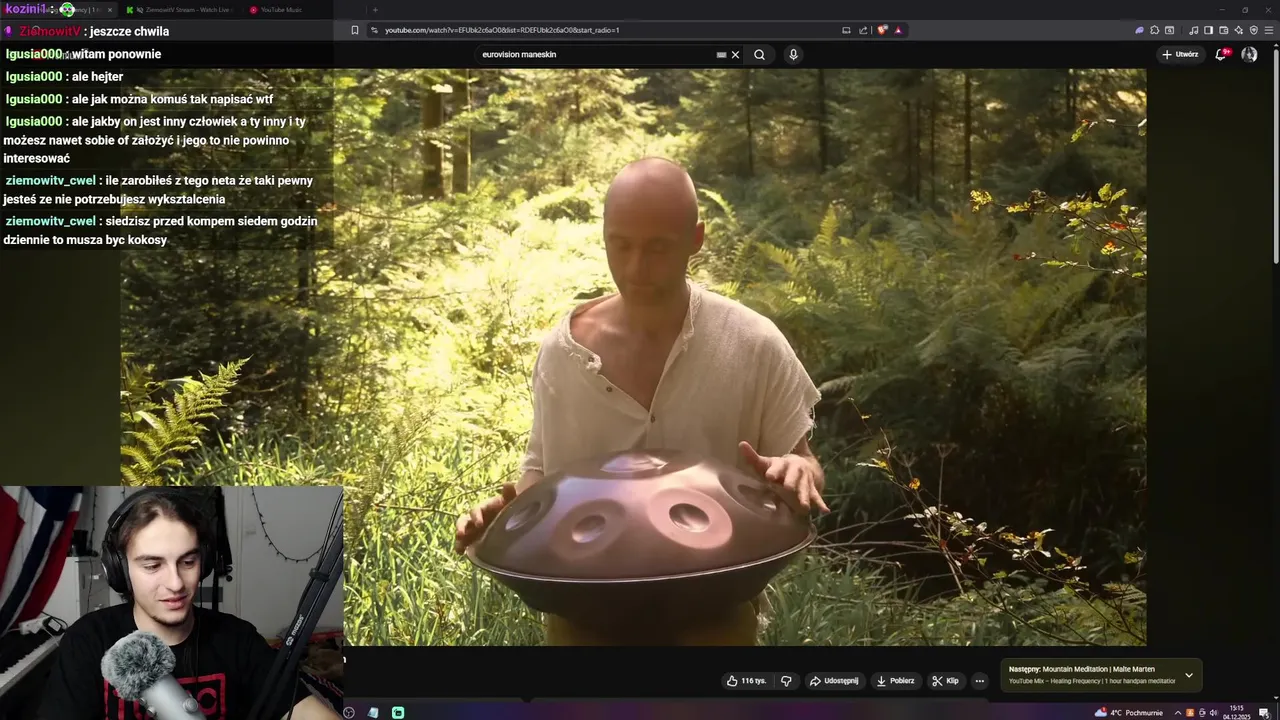1280x720 pixels.
Task: Start voice search with microphone icon
Action: [x=793, y=55]
